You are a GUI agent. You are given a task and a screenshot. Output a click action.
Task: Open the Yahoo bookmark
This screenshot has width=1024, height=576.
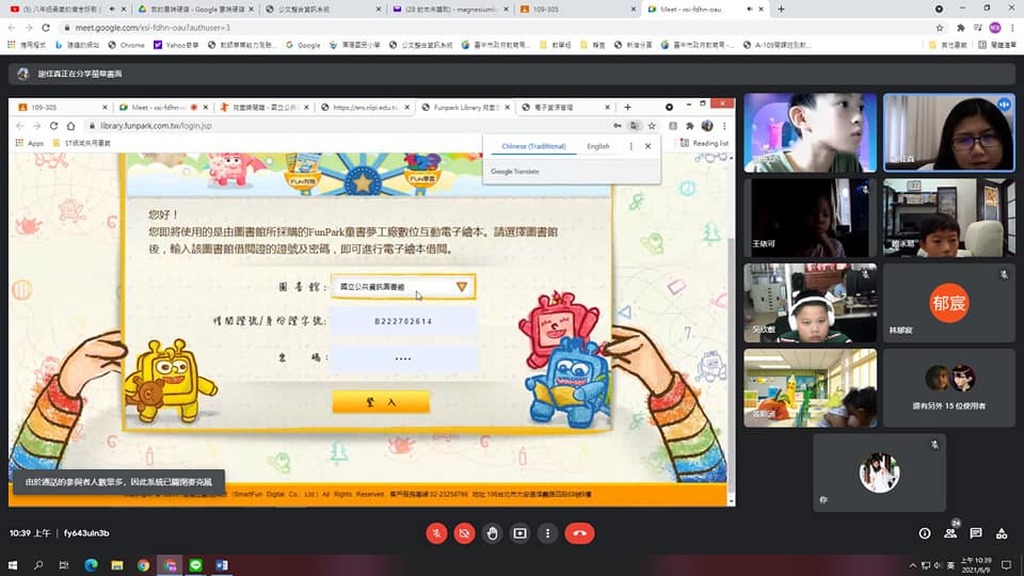(x=178, y=45)
